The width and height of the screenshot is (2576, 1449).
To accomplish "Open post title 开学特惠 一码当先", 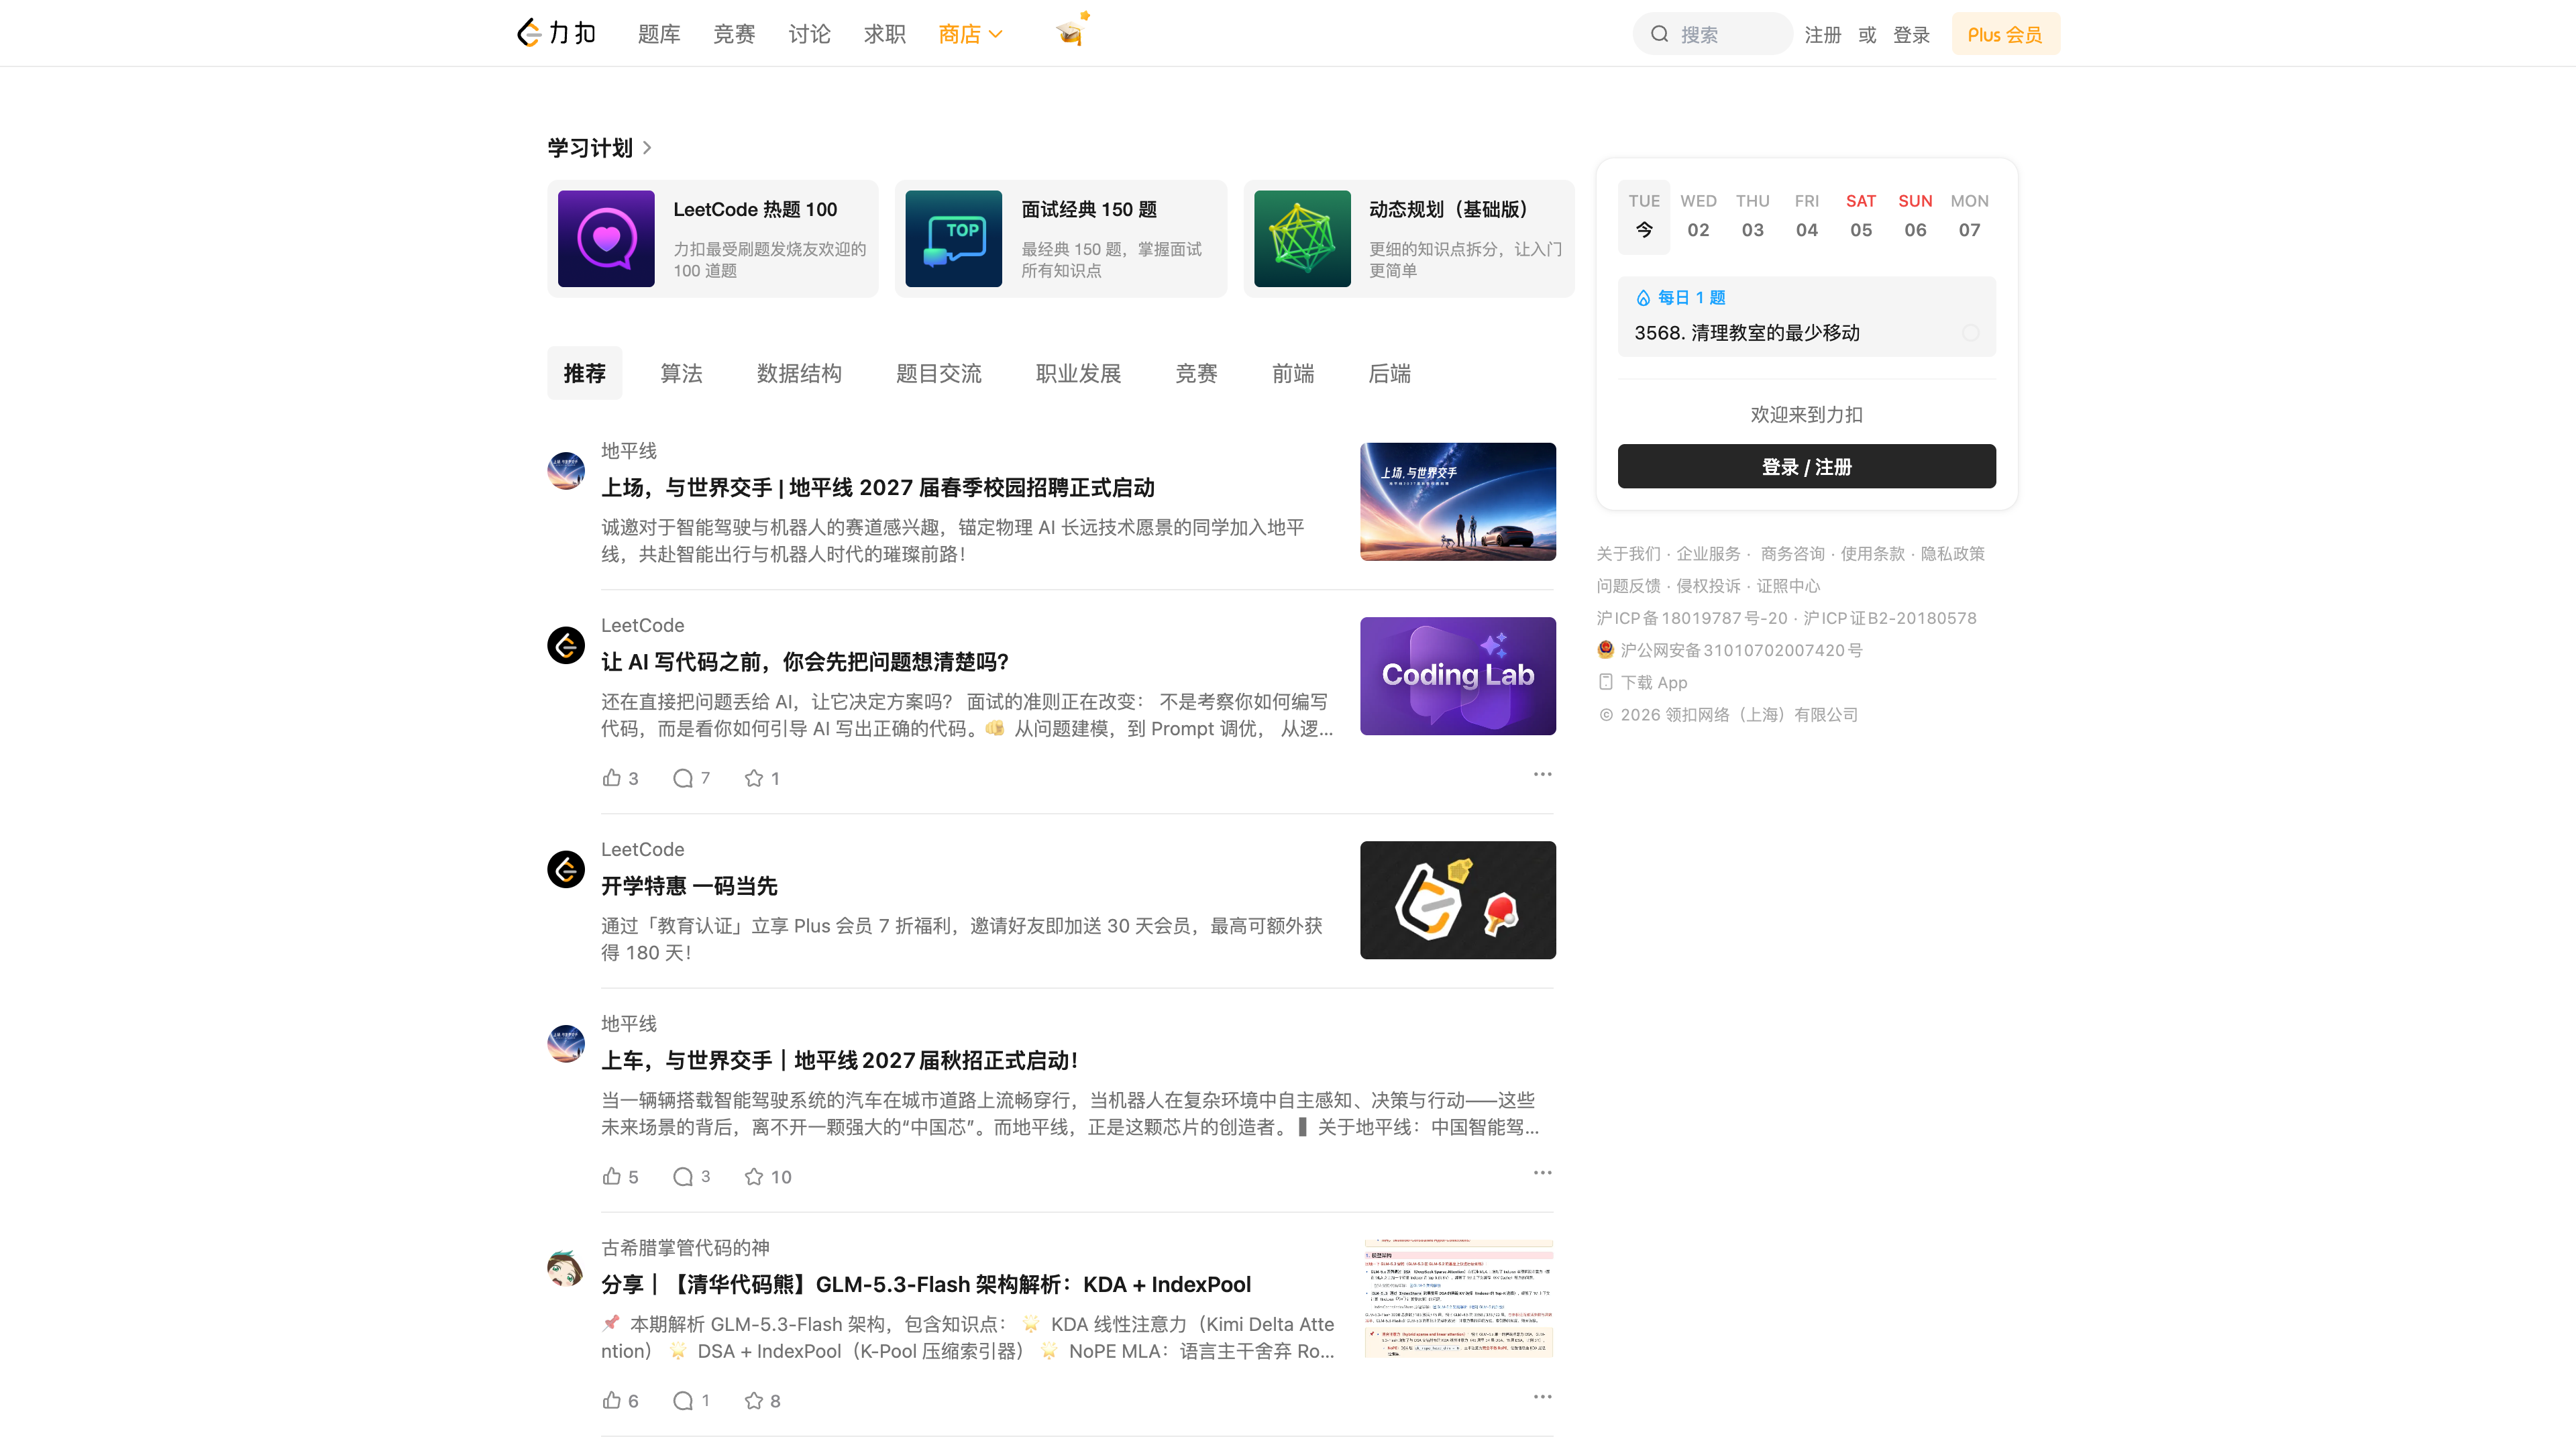I will coord(689,885).
